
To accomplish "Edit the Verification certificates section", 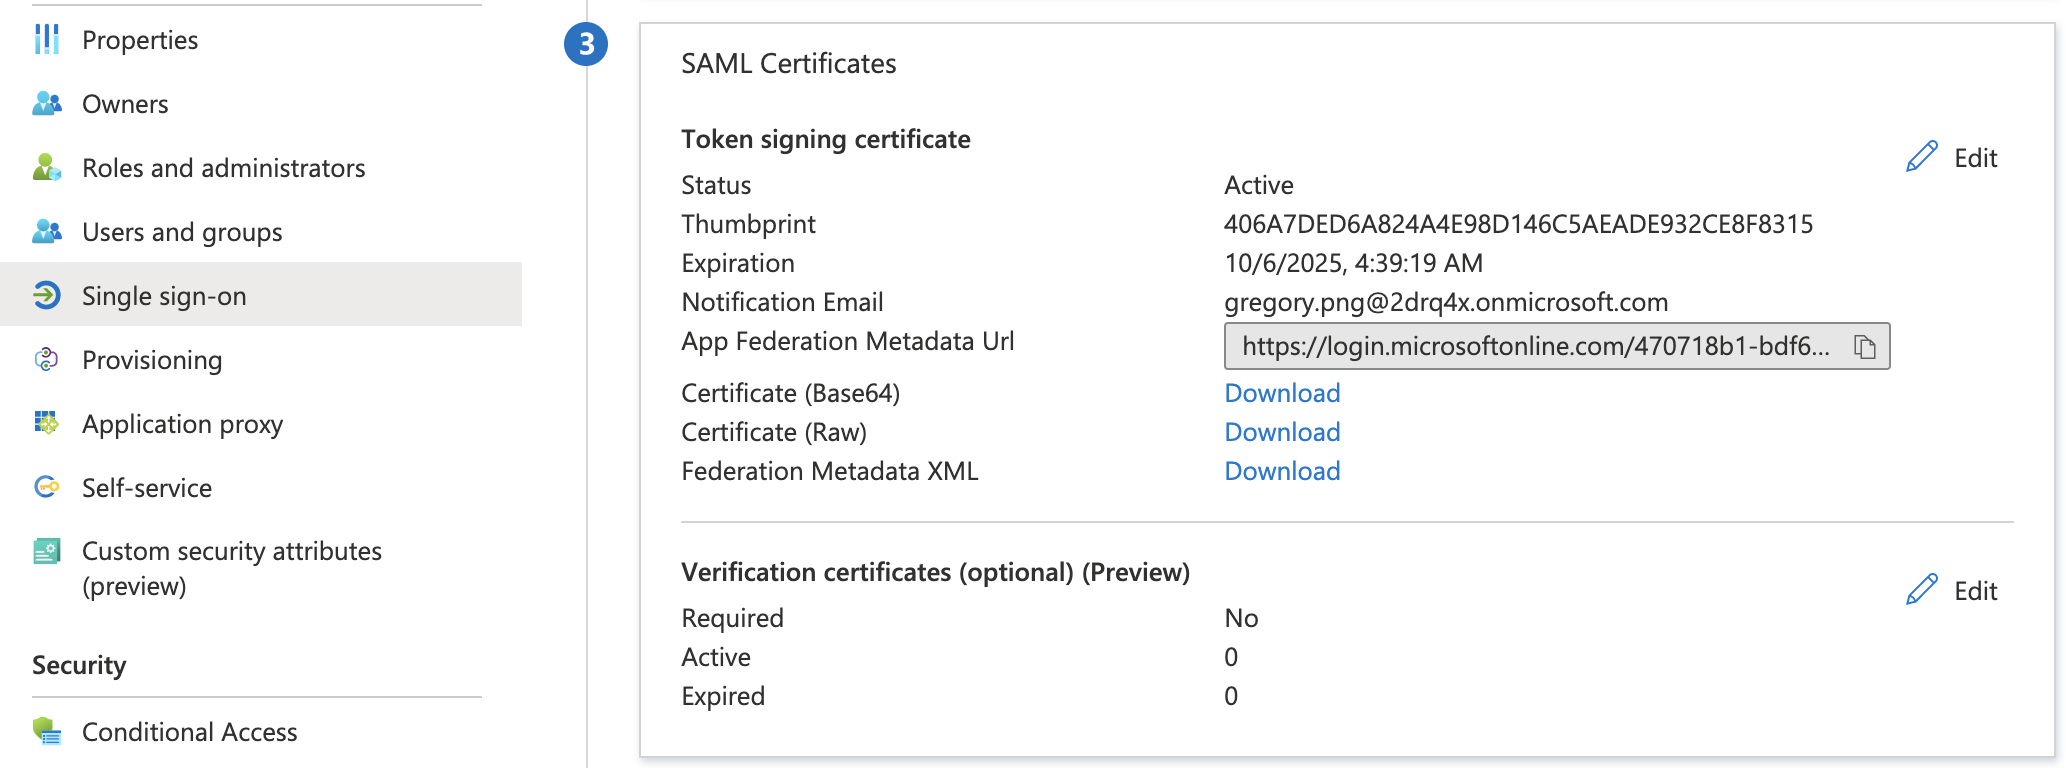I will click(1952, 591).
